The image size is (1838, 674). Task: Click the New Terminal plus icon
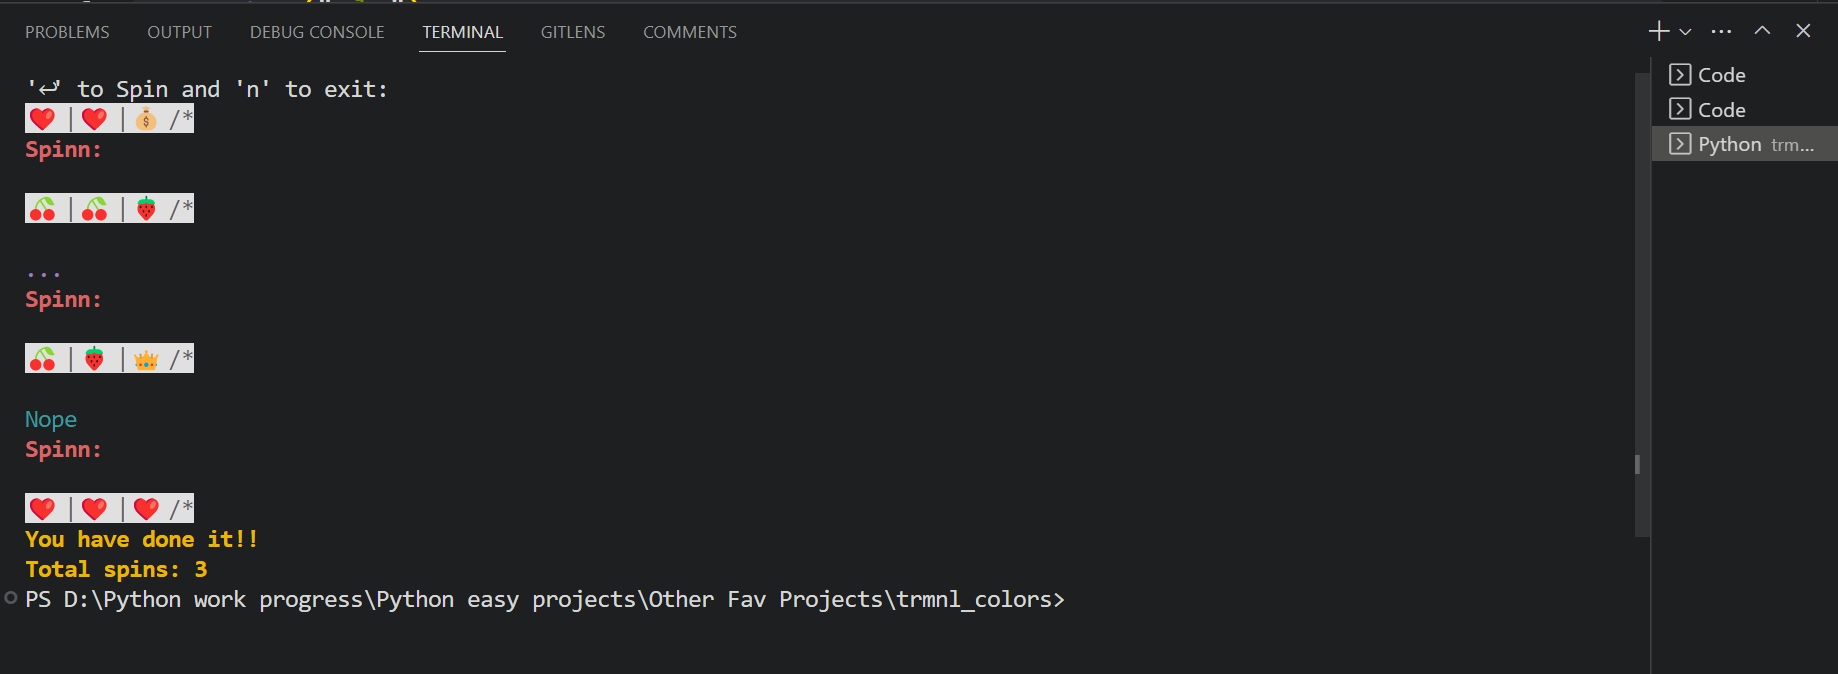pyautogui.click(x=1659, y=31)
